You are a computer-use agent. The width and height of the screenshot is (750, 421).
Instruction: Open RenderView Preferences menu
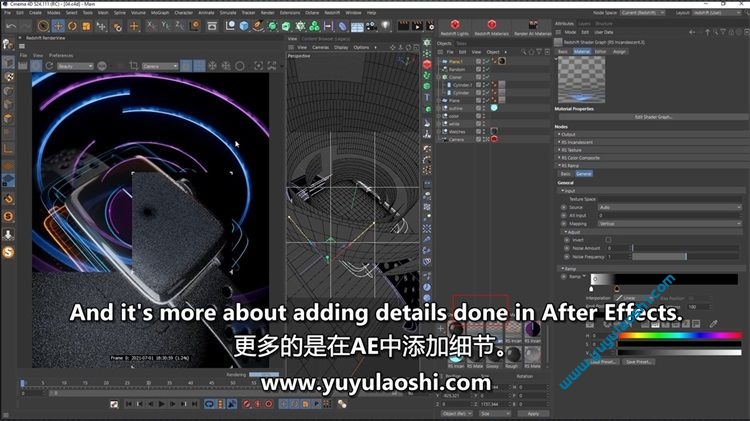click(x=61, y=55)
